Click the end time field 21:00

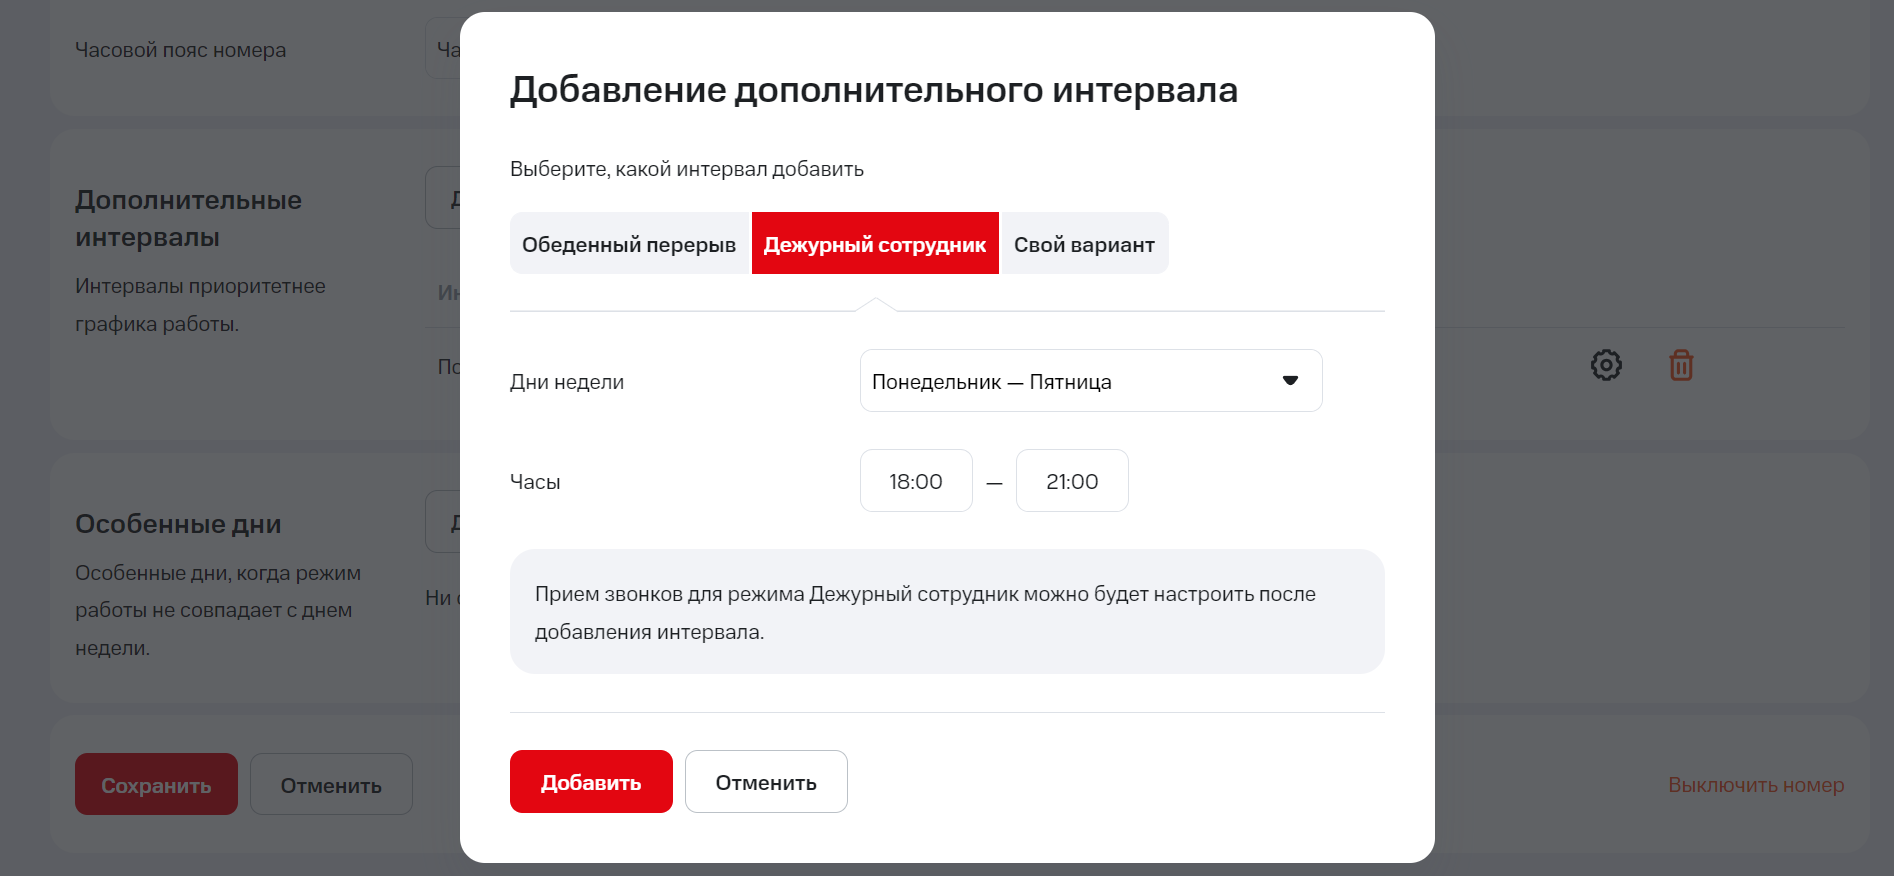(x=1072, y=481)
